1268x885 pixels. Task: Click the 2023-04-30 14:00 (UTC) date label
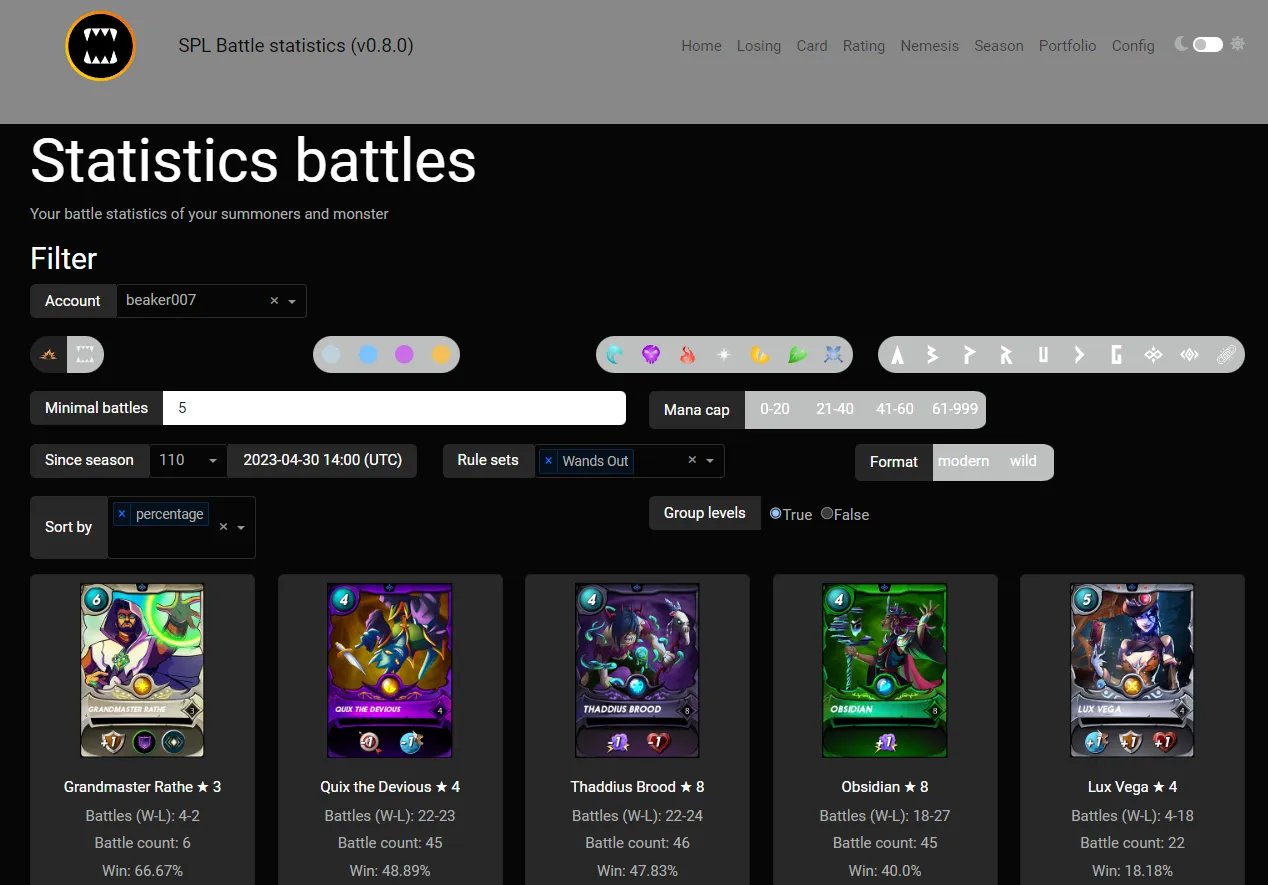[x=322, y=460]
